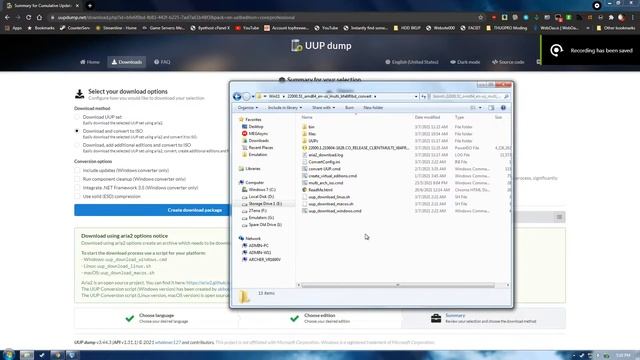The height and width of the screenshot is (360, 640).
Task: Open Source code link on UUP dump
Action: (508, 62)
